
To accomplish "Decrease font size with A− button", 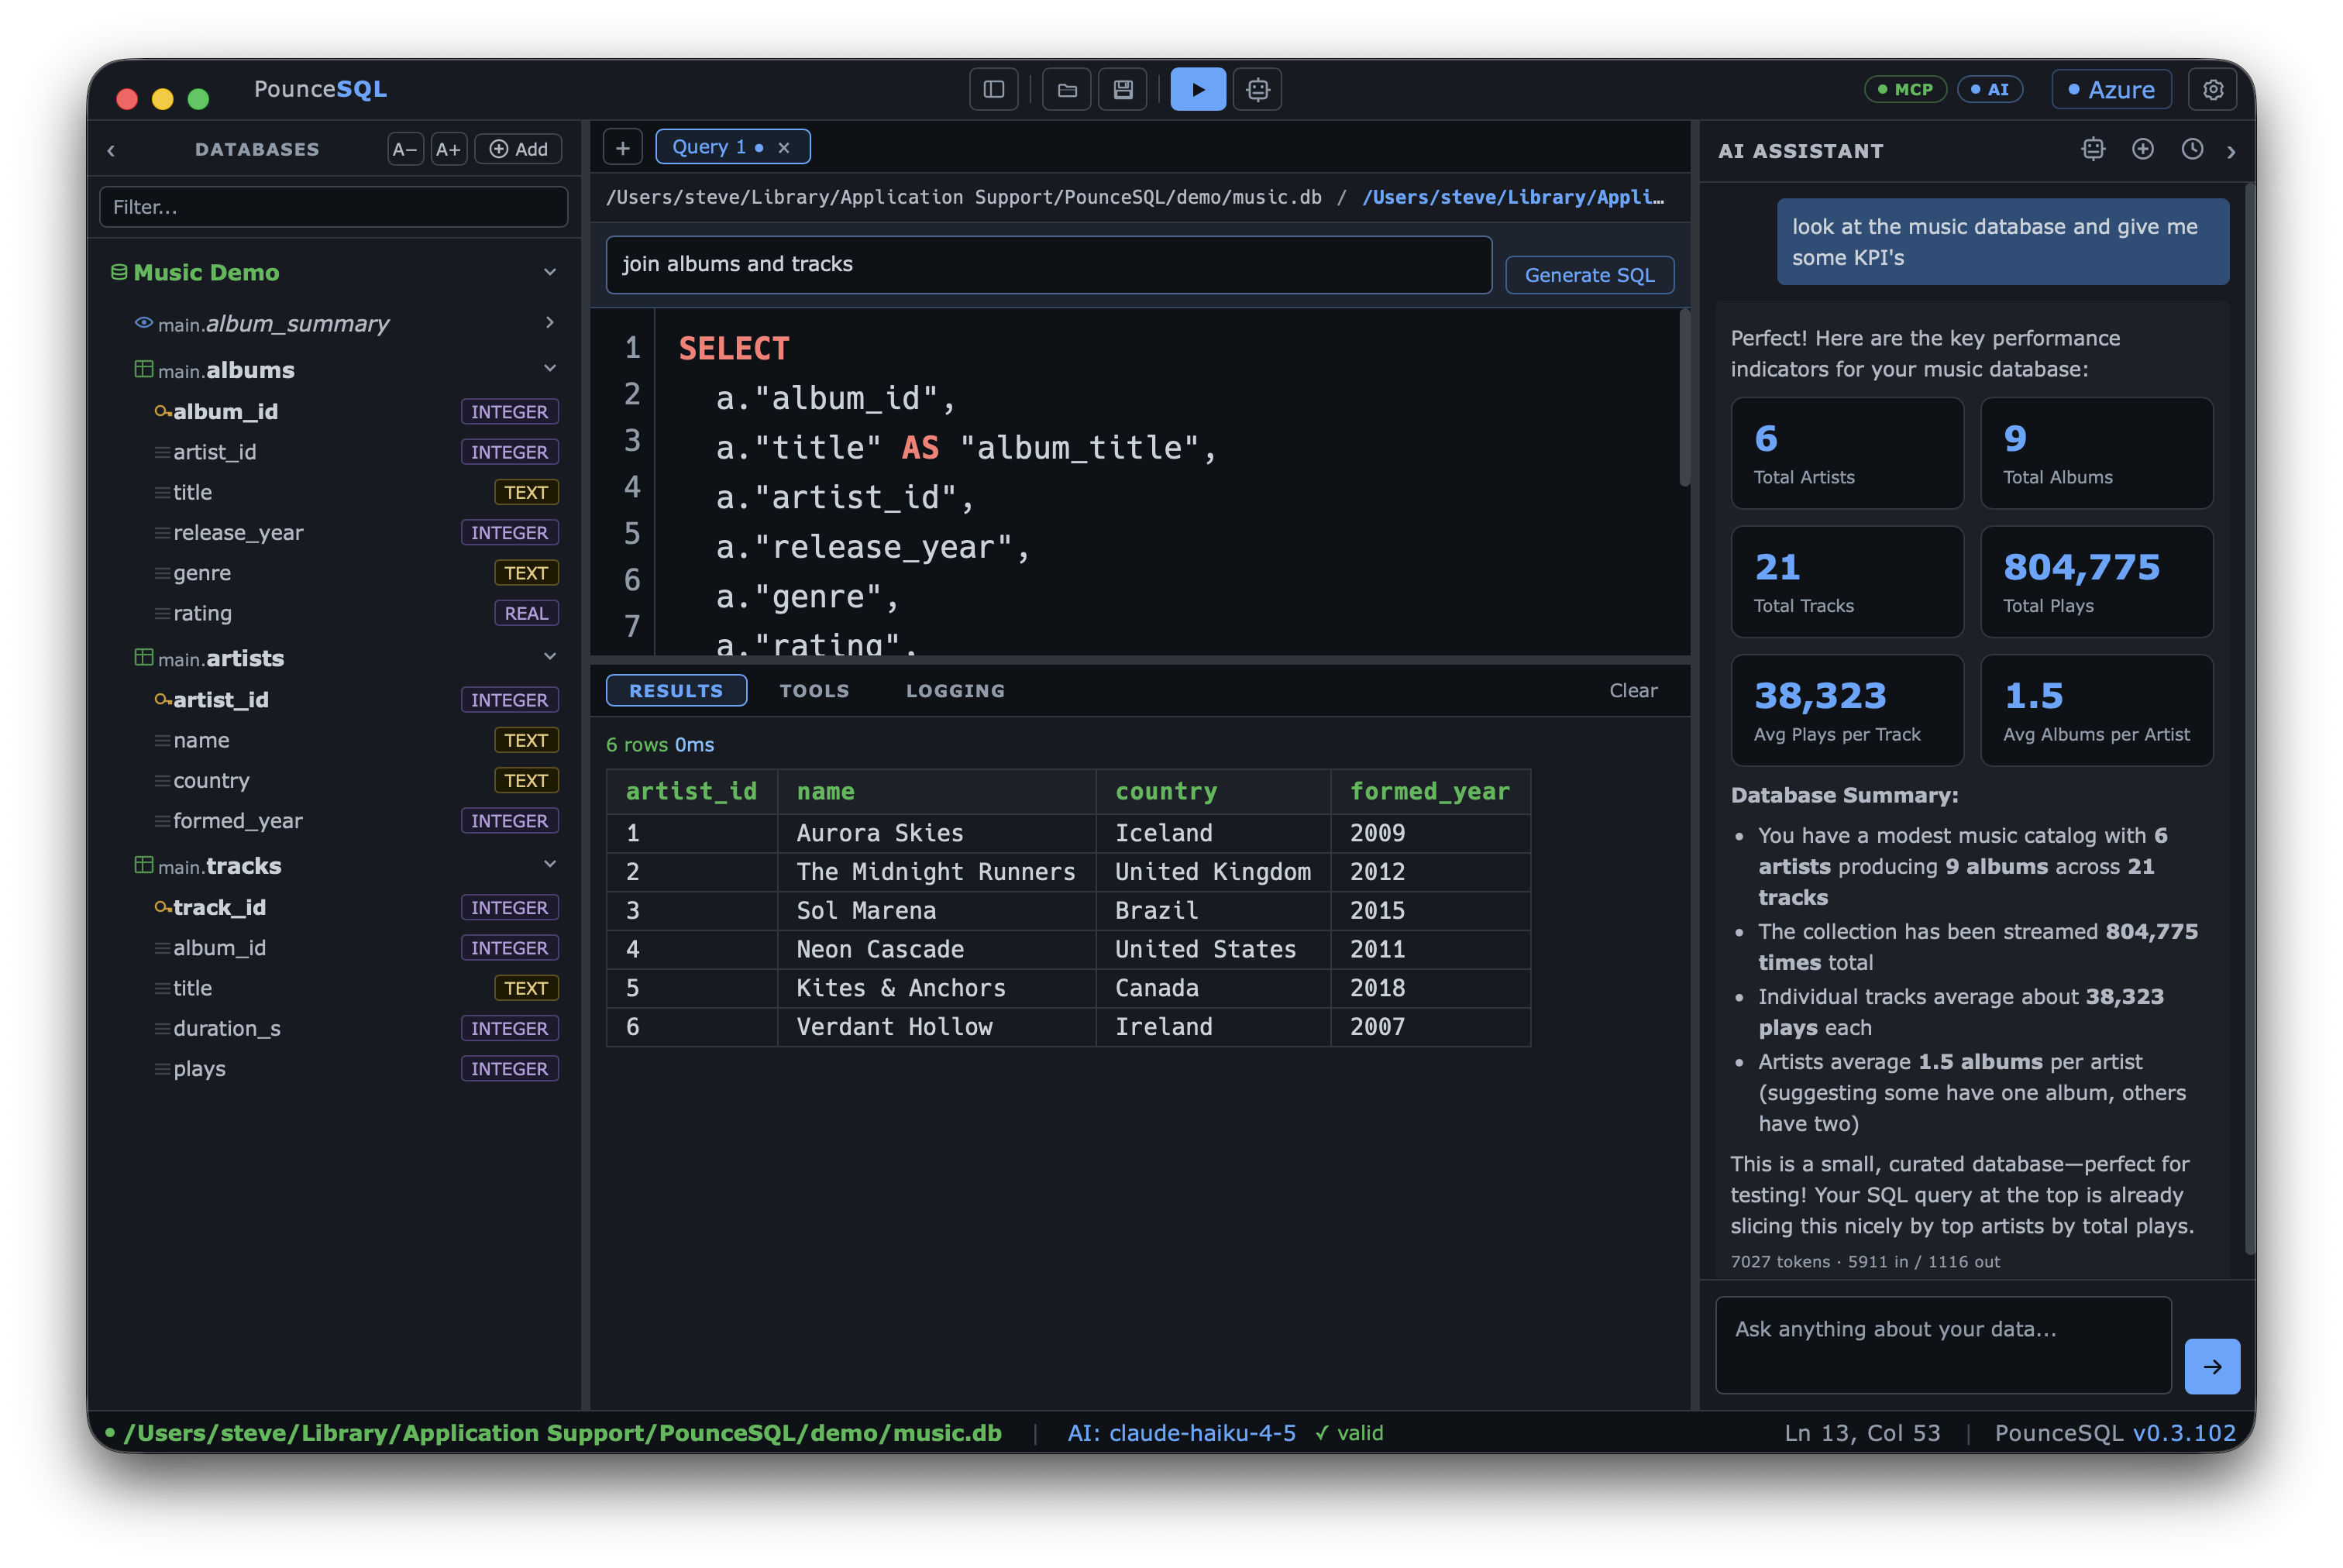I will coord(405,149).
